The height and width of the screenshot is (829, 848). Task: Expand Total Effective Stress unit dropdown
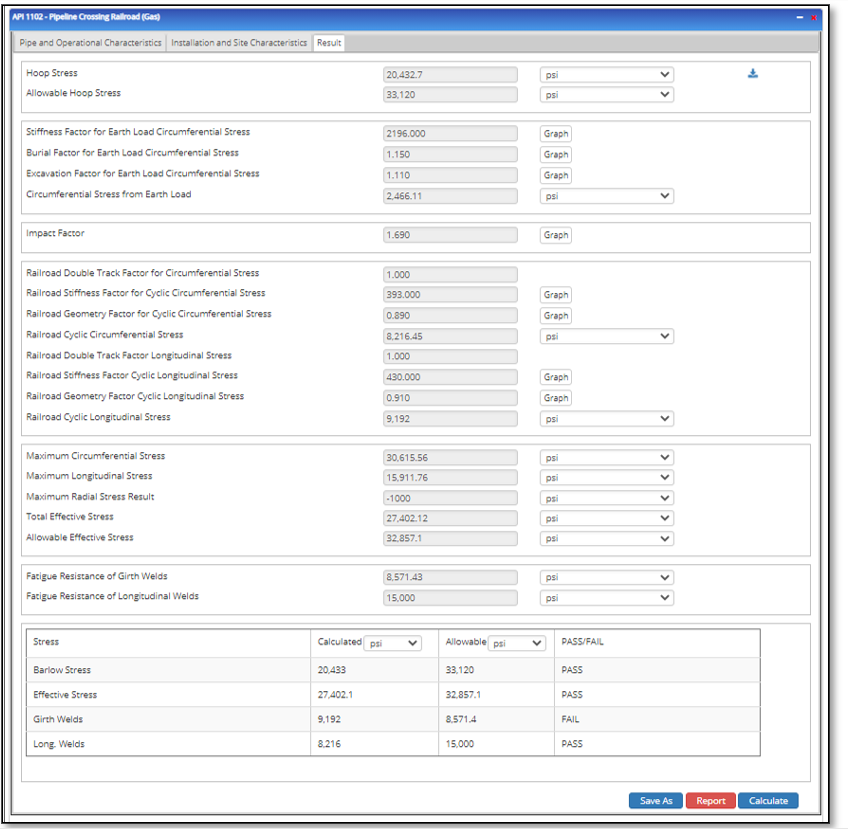[606, 518]
